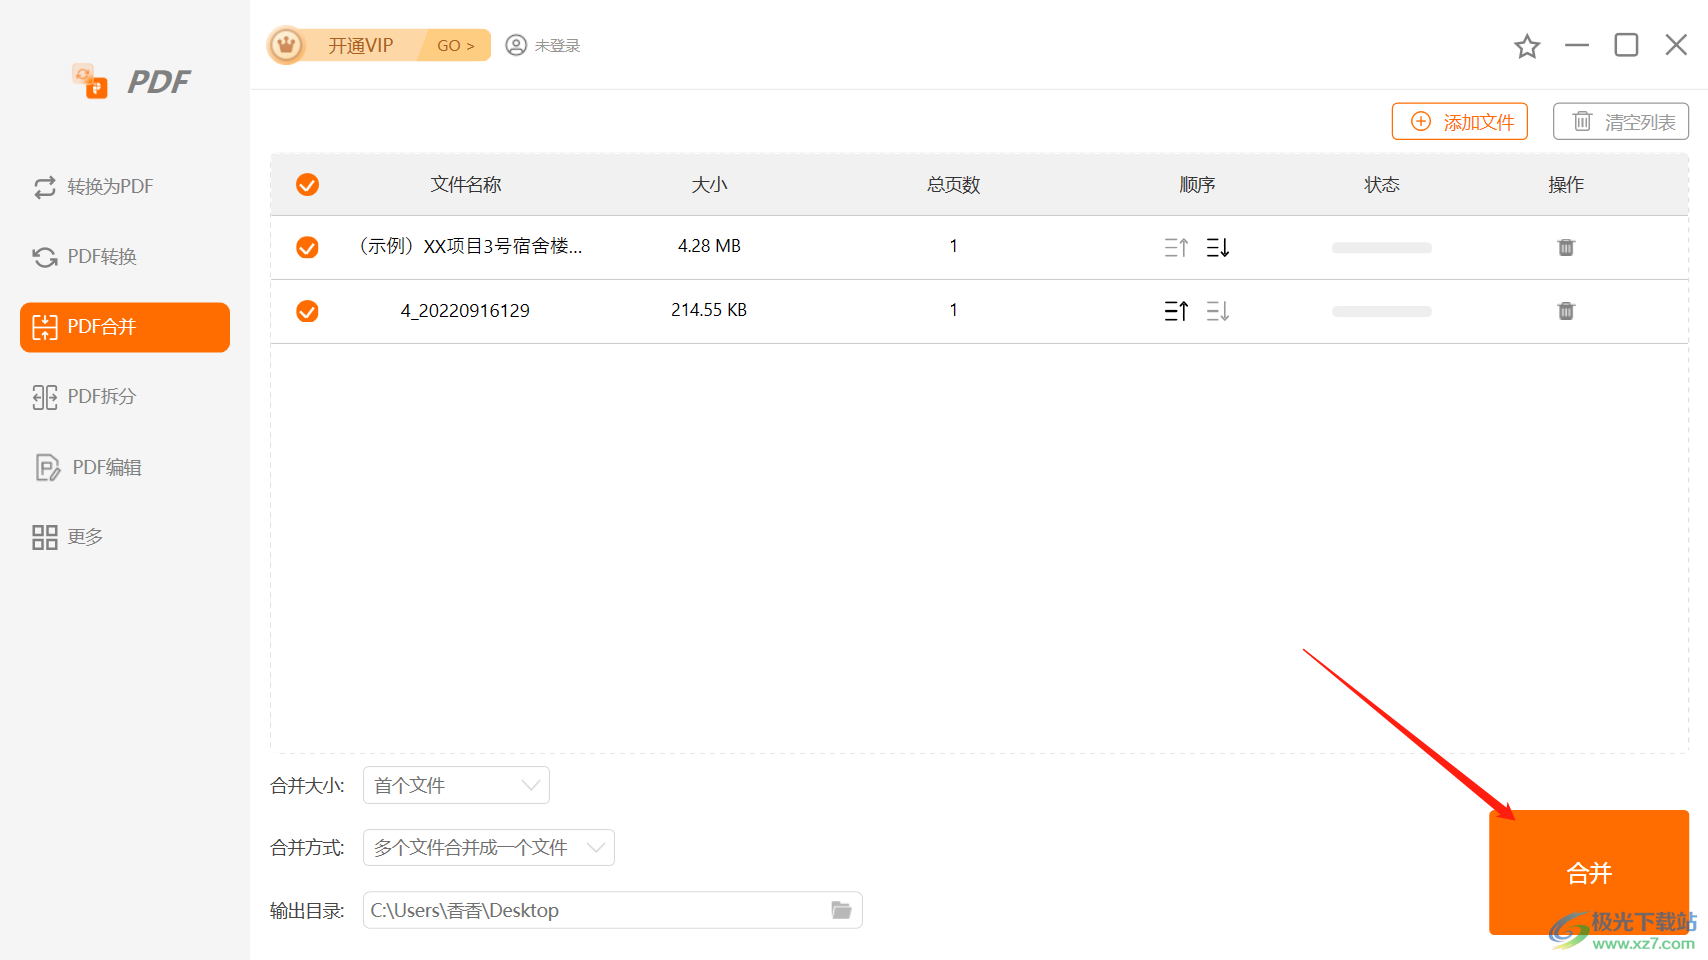Click the PDF app logo
The image size is (1708, 960).
pyautogui.click(x=130, y=82)
